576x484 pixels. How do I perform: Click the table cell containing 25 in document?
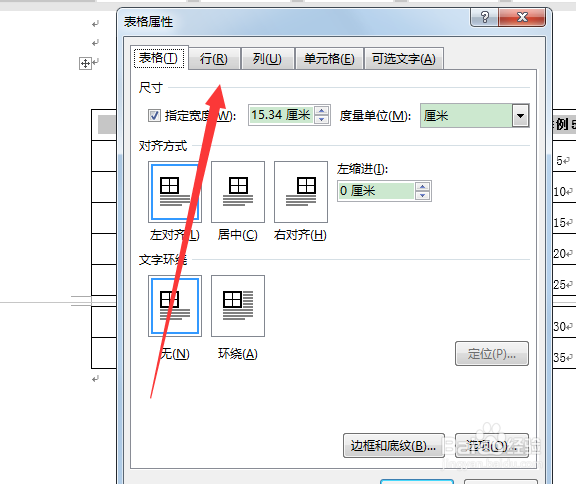[x=564, y=285]
